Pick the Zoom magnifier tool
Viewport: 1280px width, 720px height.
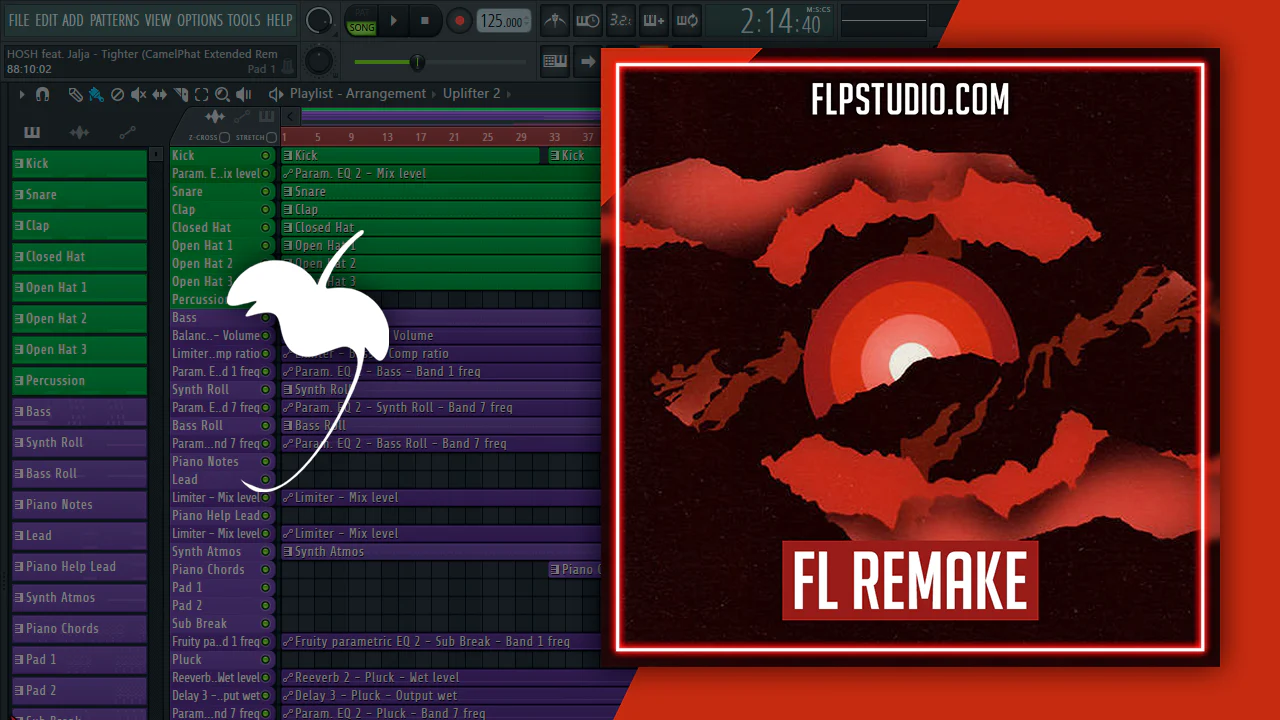pyautogui.click(x=222, y=94)
